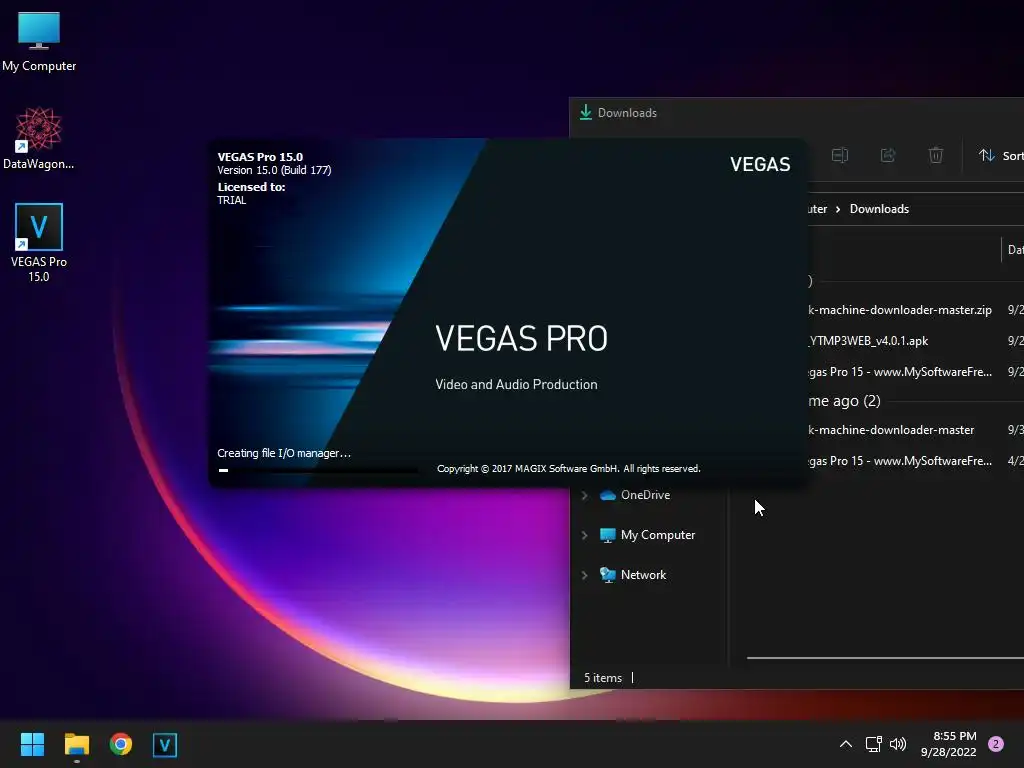This screenshot has width=1024, height=768.
Task: Open the My Computer desktop icon
Action: [39, 40]
